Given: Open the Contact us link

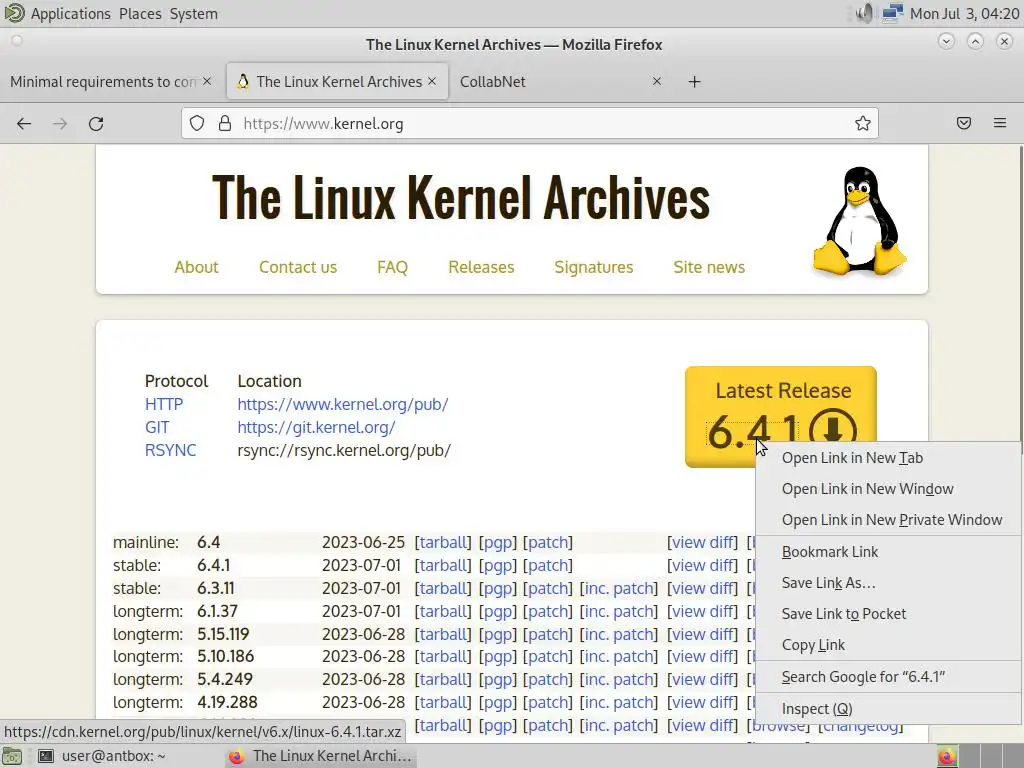Looking at the screenshot, I should pyautogui.click(x=298, y=267).
